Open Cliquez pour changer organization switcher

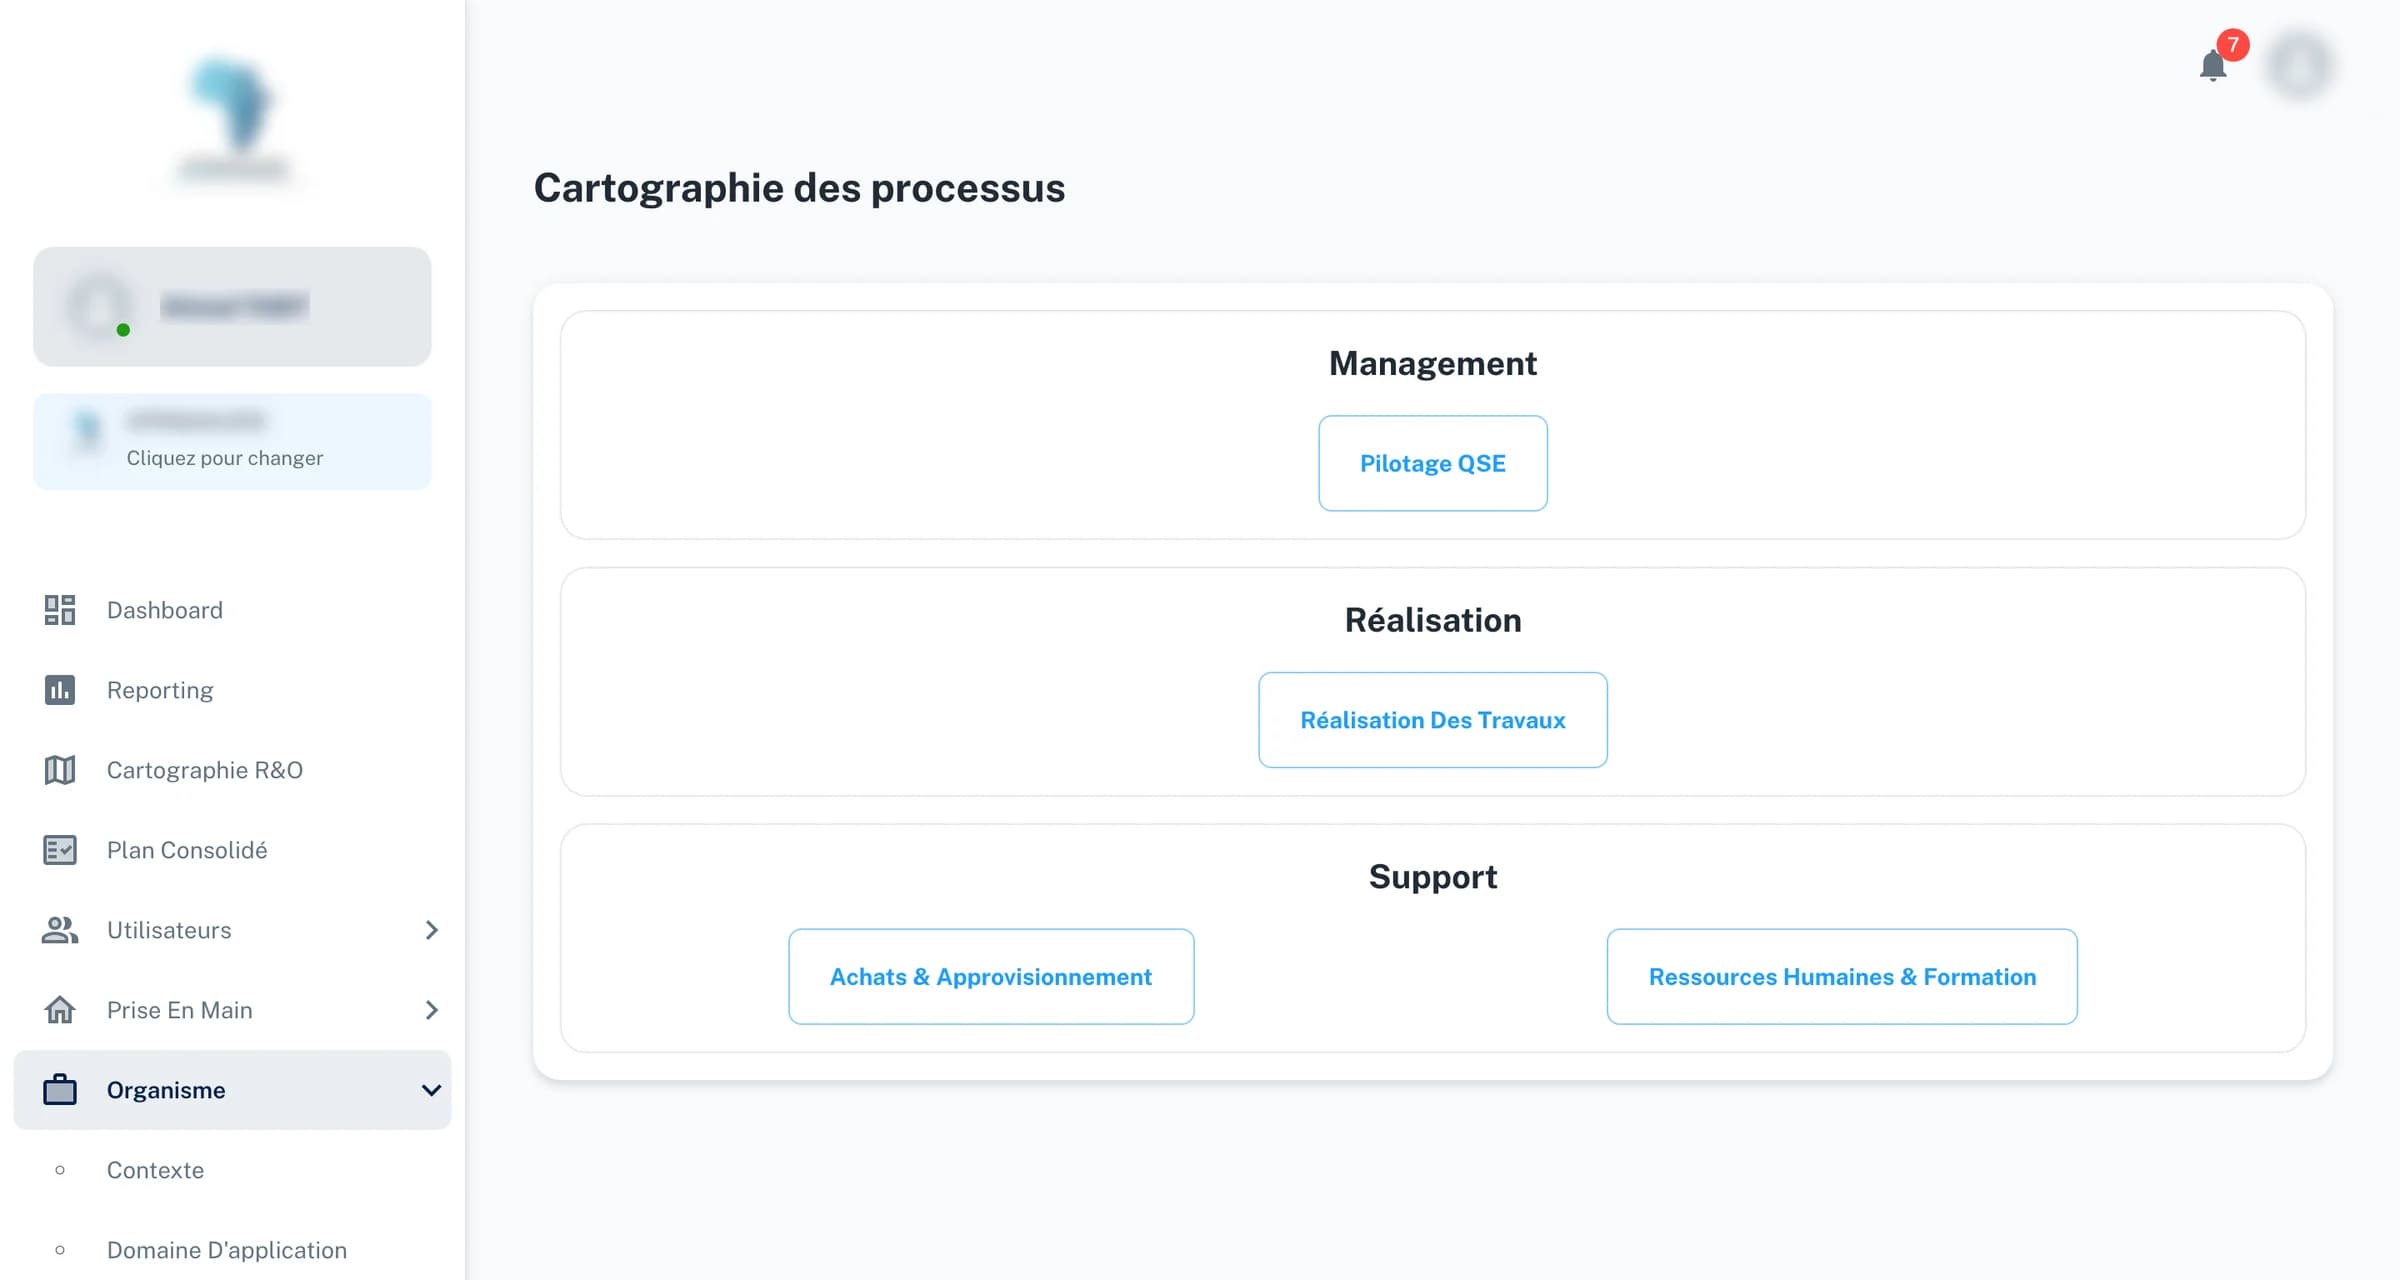[232, 441]
